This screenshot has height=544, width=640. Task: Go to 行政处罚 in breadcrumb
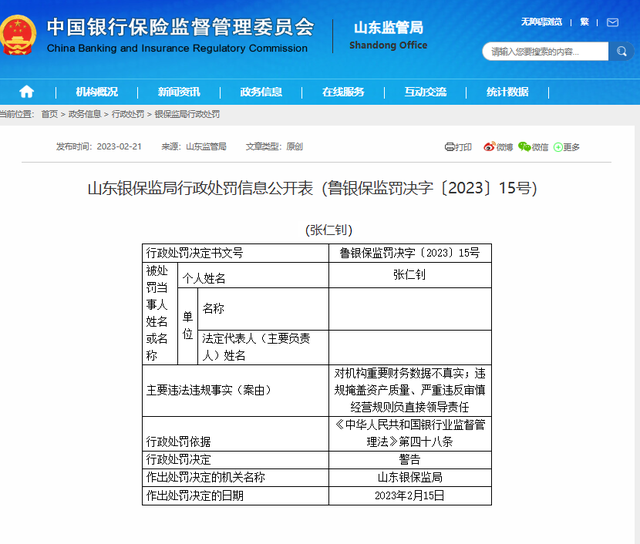[x=128, y=114]
